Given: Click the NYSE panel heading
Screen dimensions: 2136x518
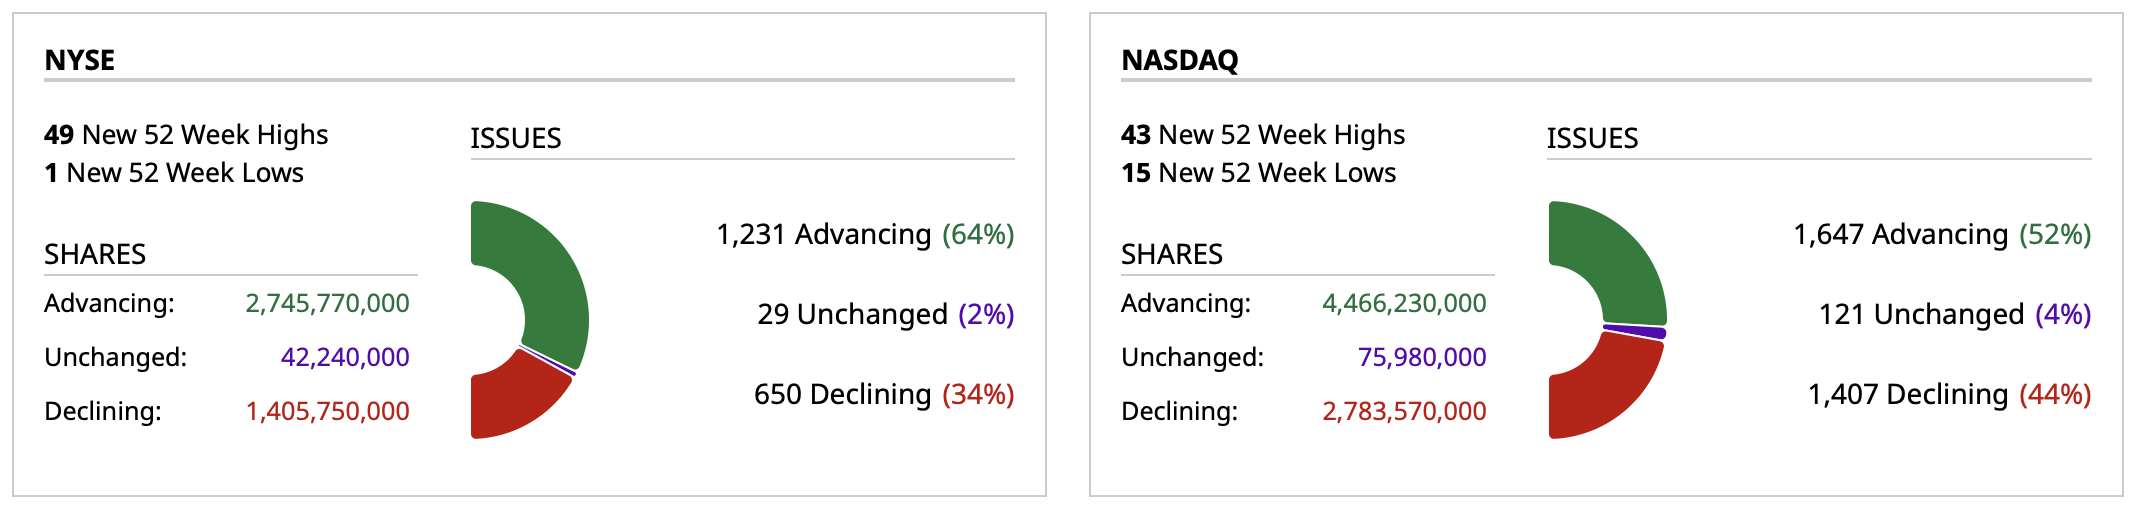Looking at the screenshot, I should (x=80, y=60).
